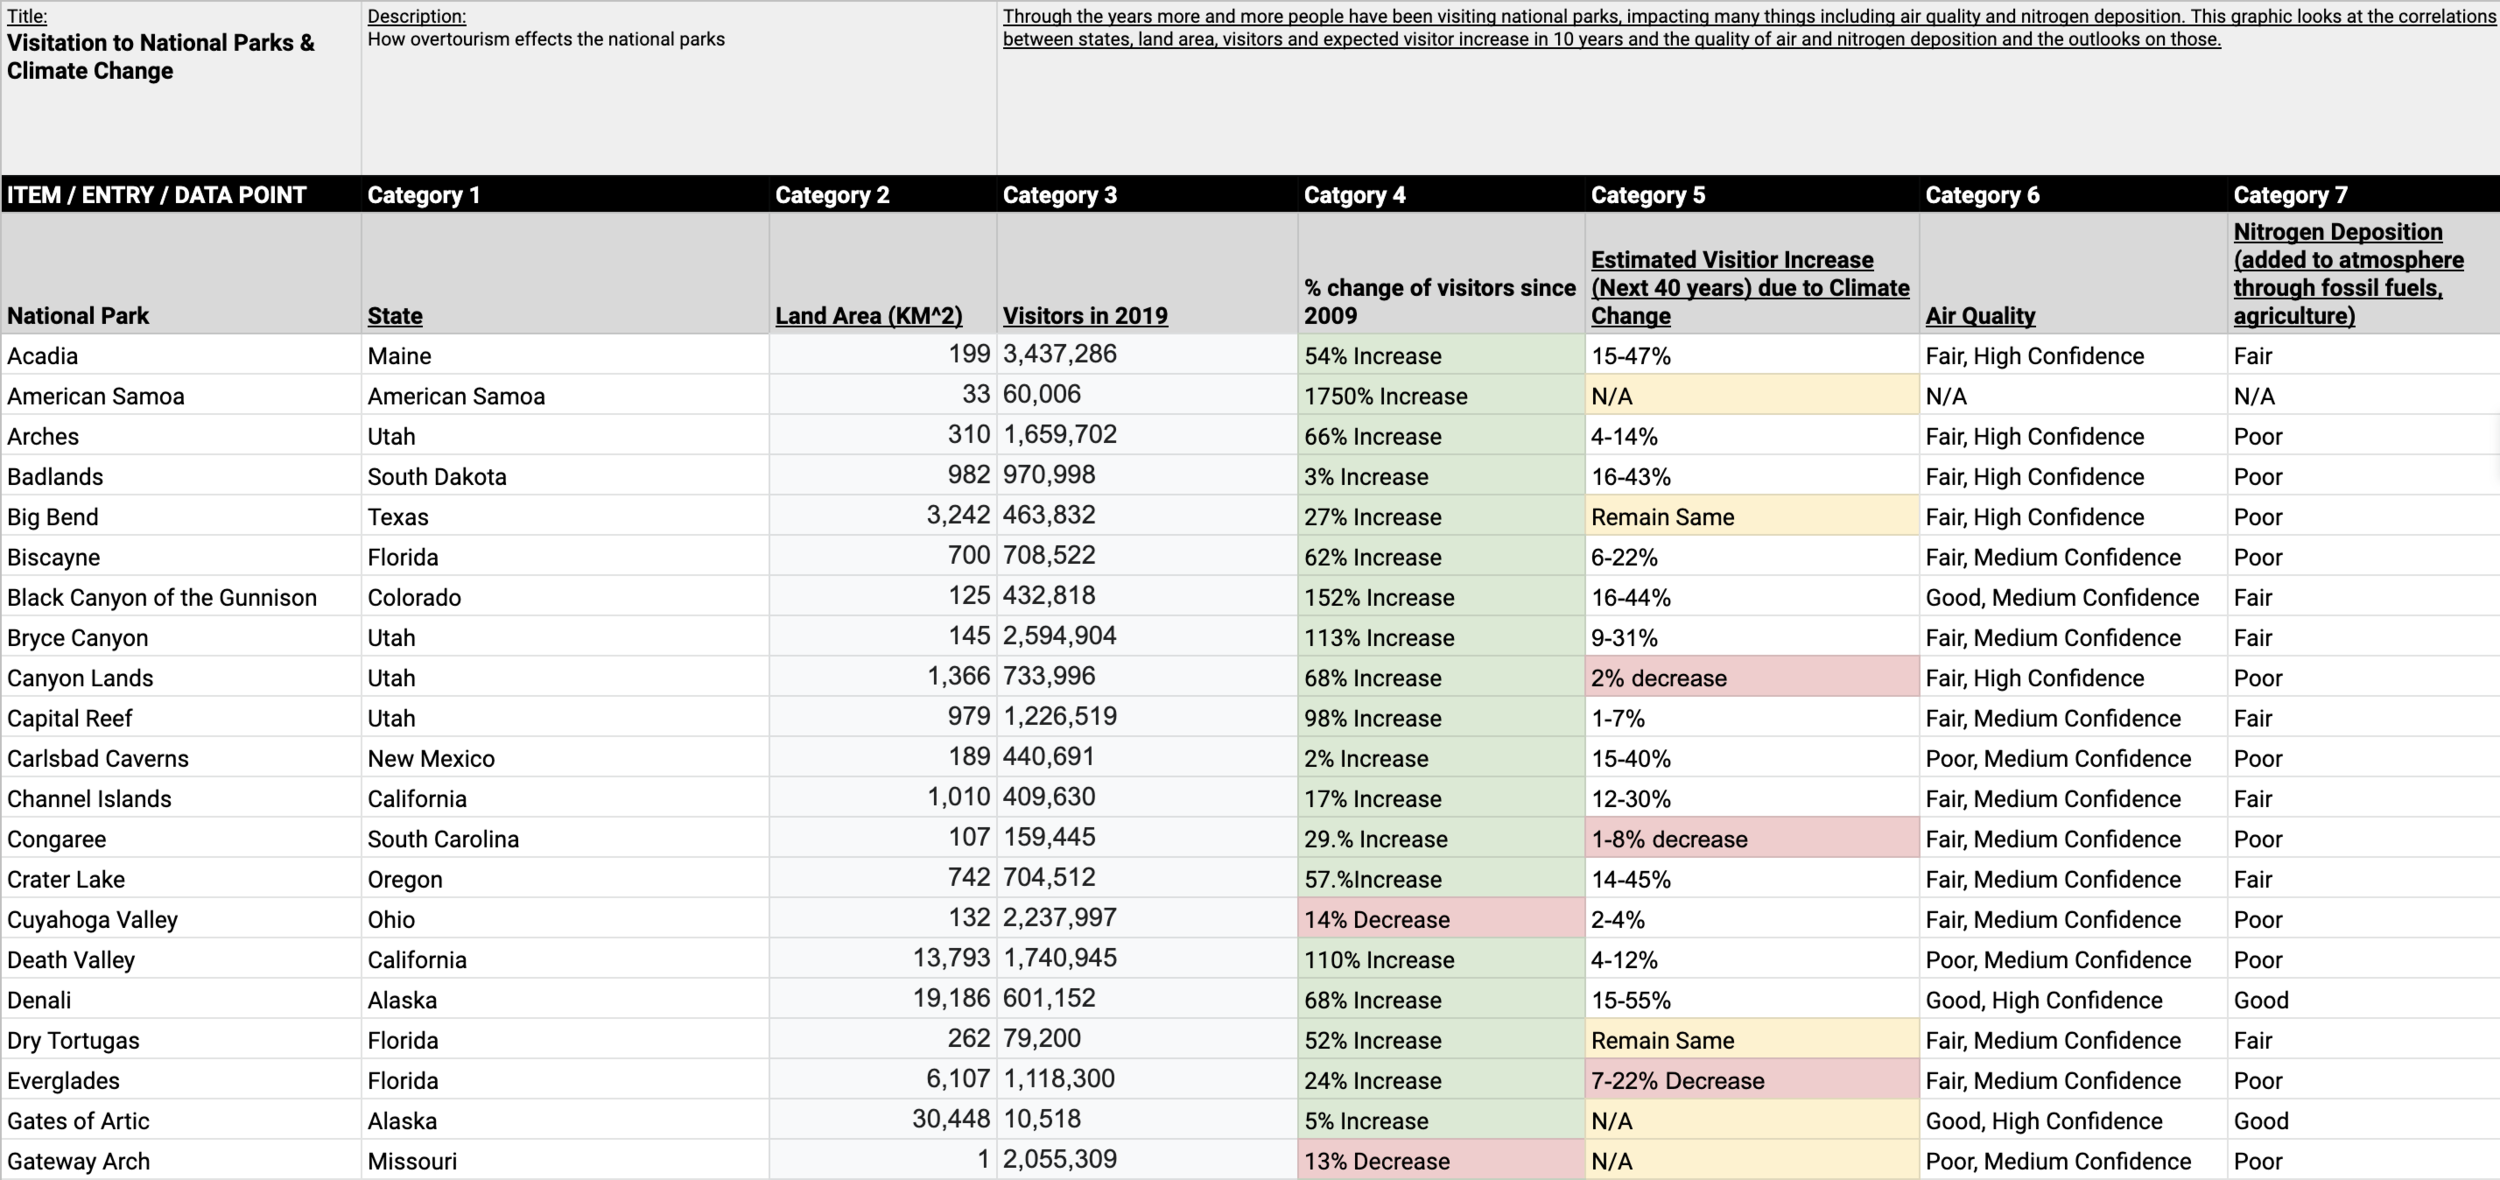Select Black Canyon of the Gunnison cell
2500x1180 pixels.
pos(162,598)
